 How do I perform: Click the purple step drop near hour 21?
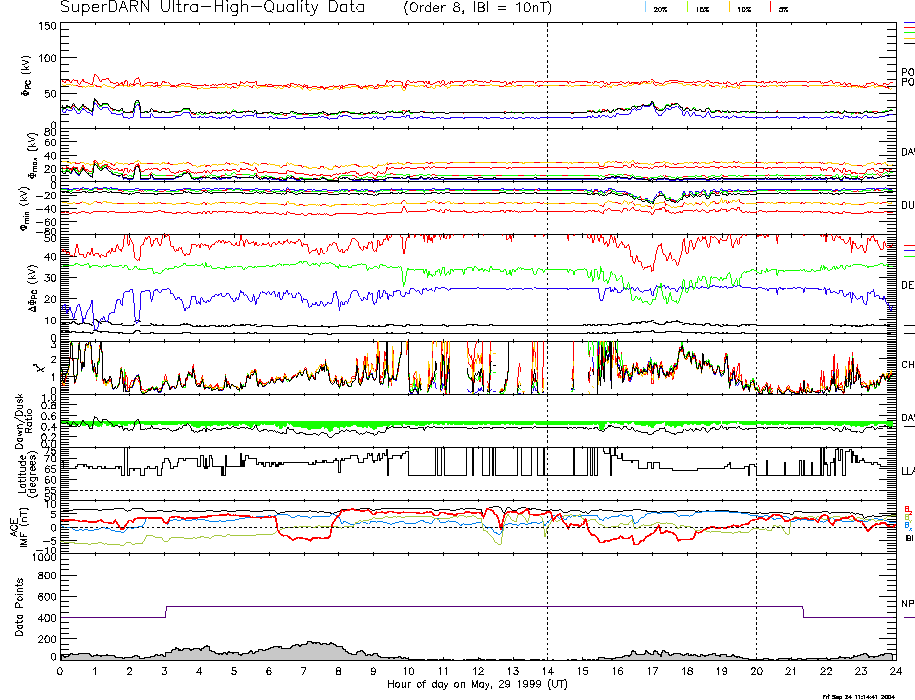pyautogui.click(x=803, y=612)
